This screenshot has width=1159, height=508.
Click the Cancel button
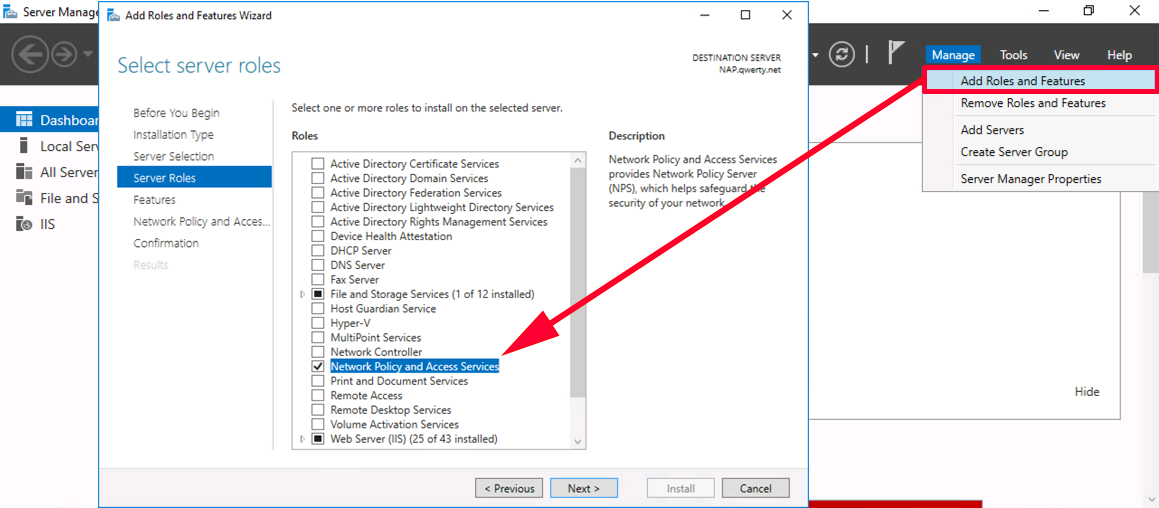[755, 488]
